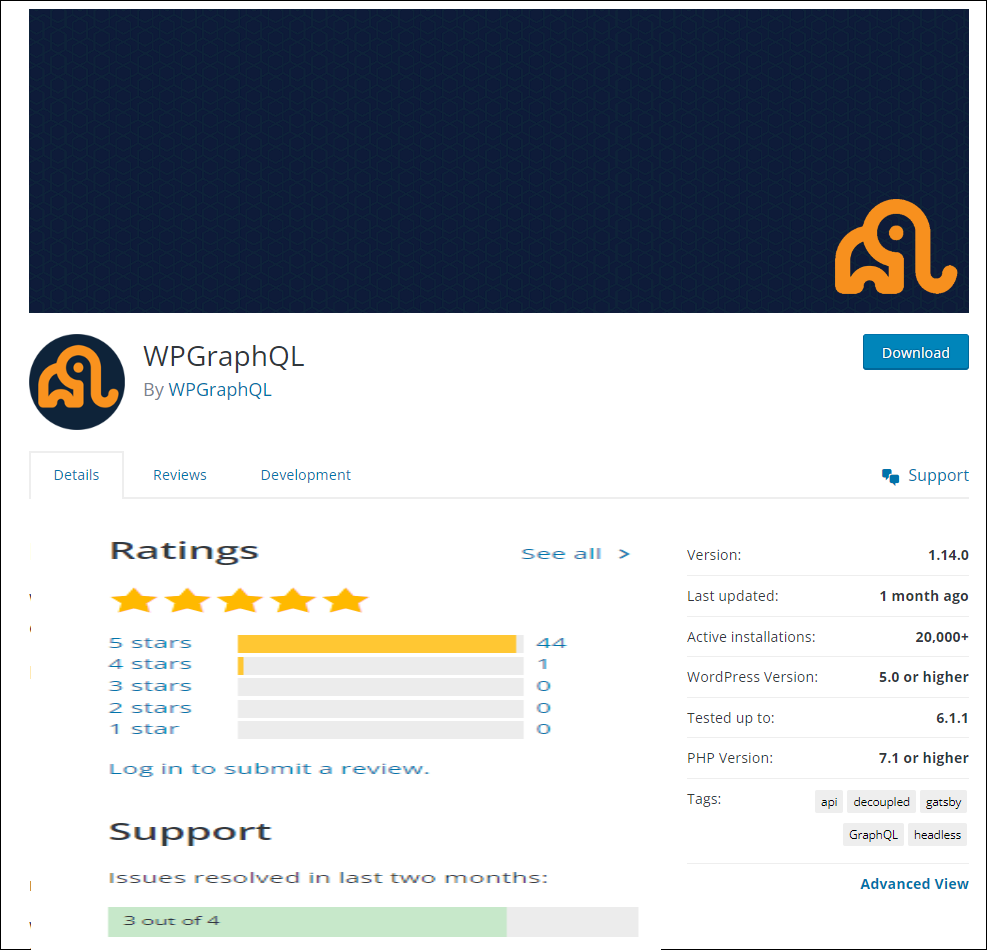
Task: Click the elephant logo in the banner
Action: coord(896,247)
